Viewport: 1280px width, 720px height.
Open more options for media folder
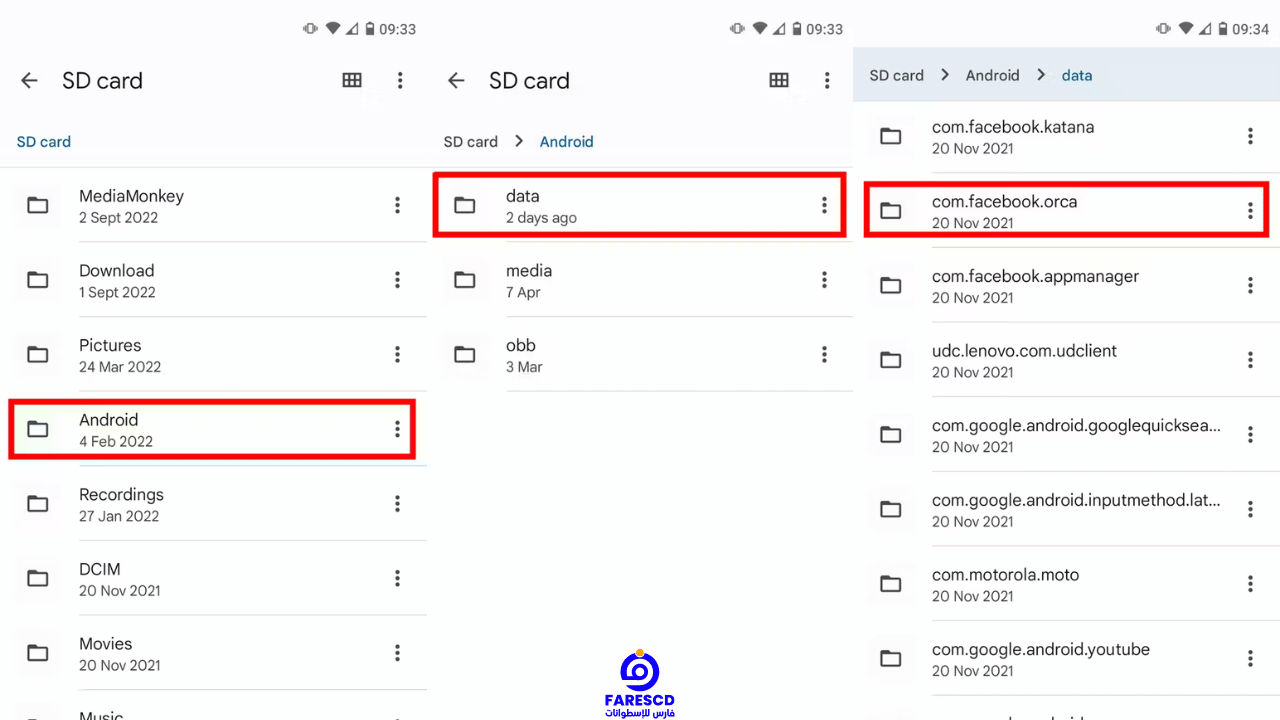(x=824, y=280)
